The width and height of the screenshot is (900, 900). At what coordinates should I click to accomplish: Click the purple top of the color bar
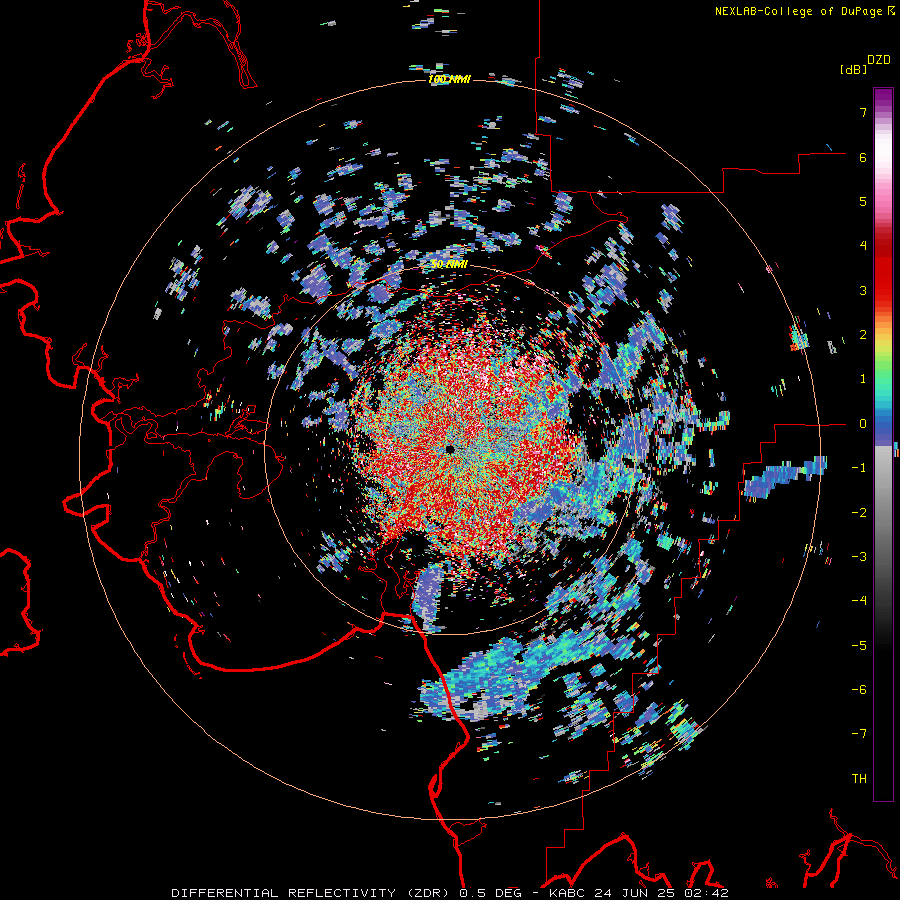(883, 99)
